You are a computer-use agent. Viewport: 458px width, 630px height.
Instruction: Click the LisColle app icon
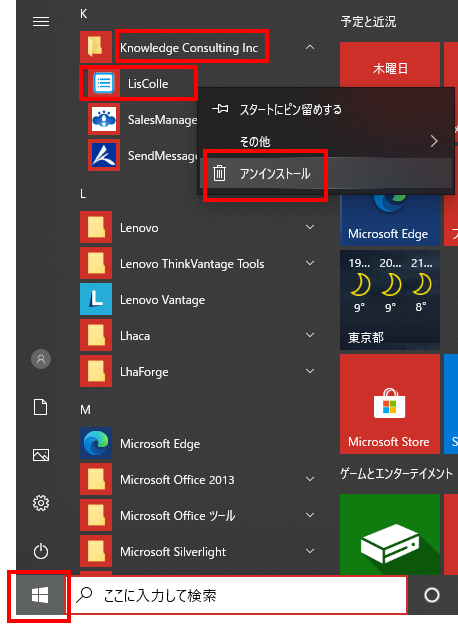[x=104, y=84]
